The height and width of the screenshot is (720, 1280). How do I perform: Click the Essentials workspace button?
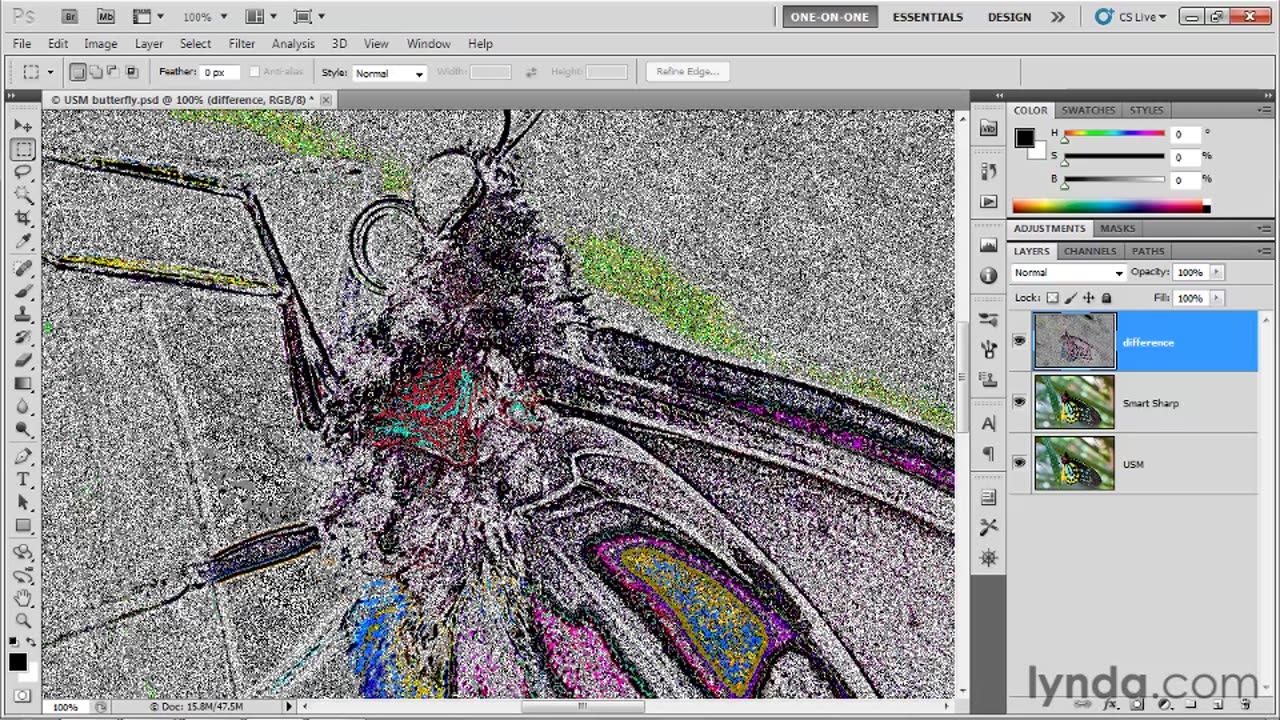(927, 17)
